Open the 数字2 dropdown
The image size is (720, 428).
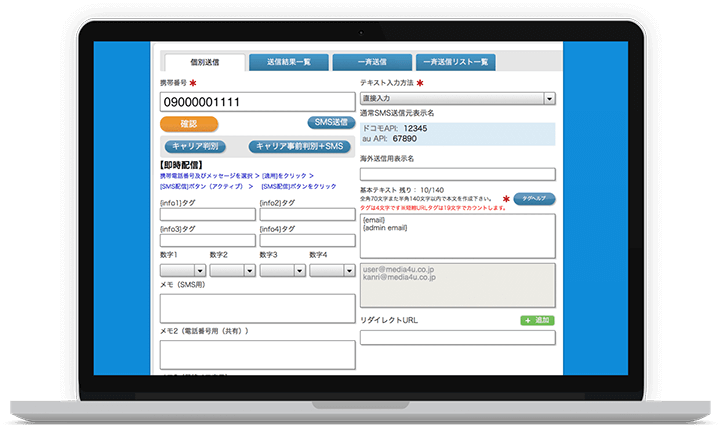point(232,270)
